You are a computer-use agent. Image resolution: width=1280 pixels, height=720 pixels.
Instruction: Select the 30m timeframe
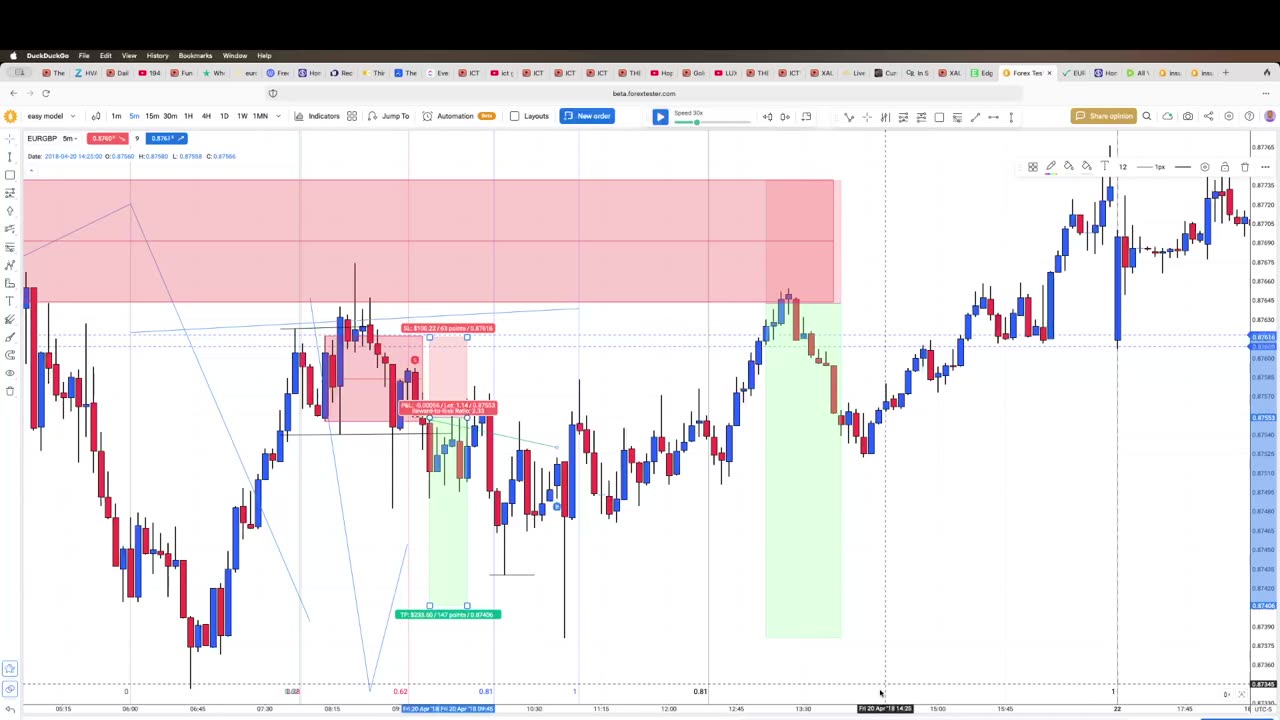click(x=170, y=116)
